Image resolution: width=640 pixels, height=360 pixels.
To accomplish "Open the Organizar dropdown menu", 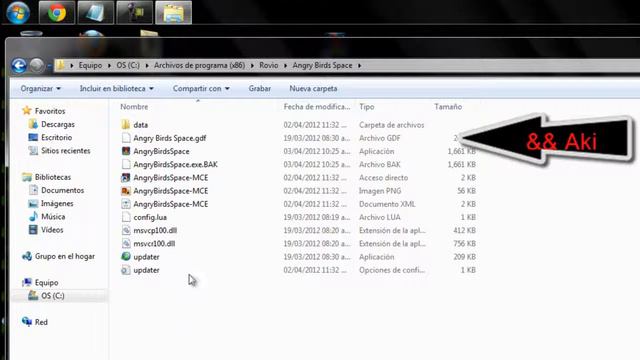I will 40,89.
